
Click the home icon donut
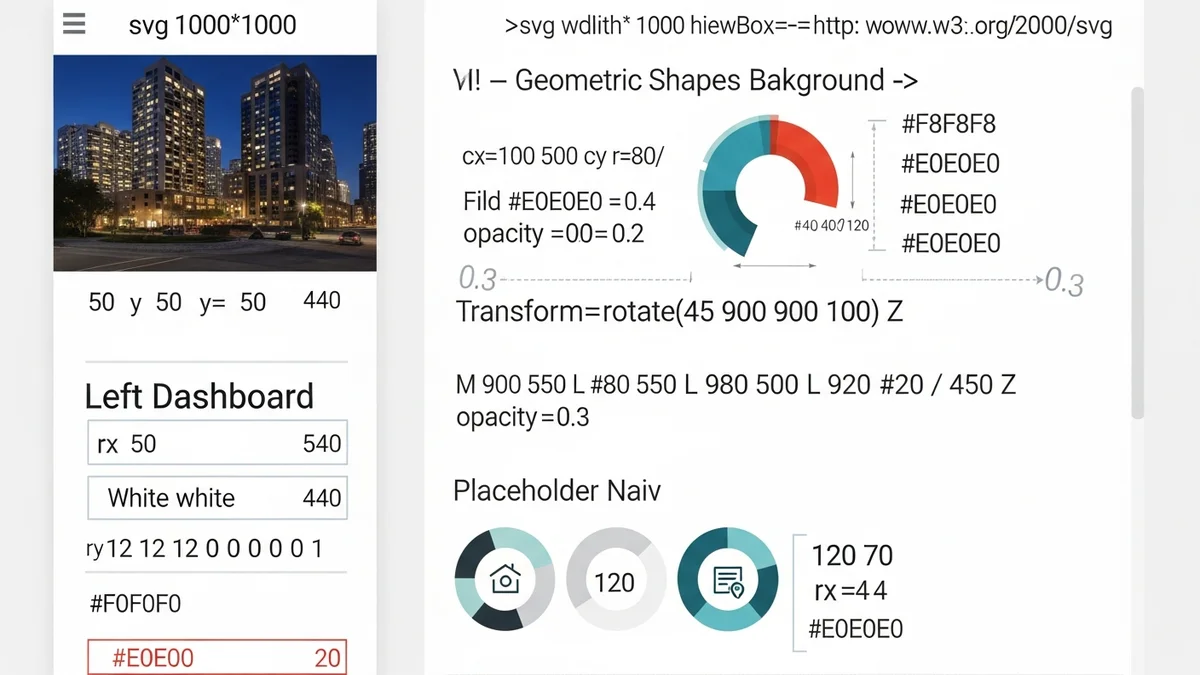pos(504,579)
